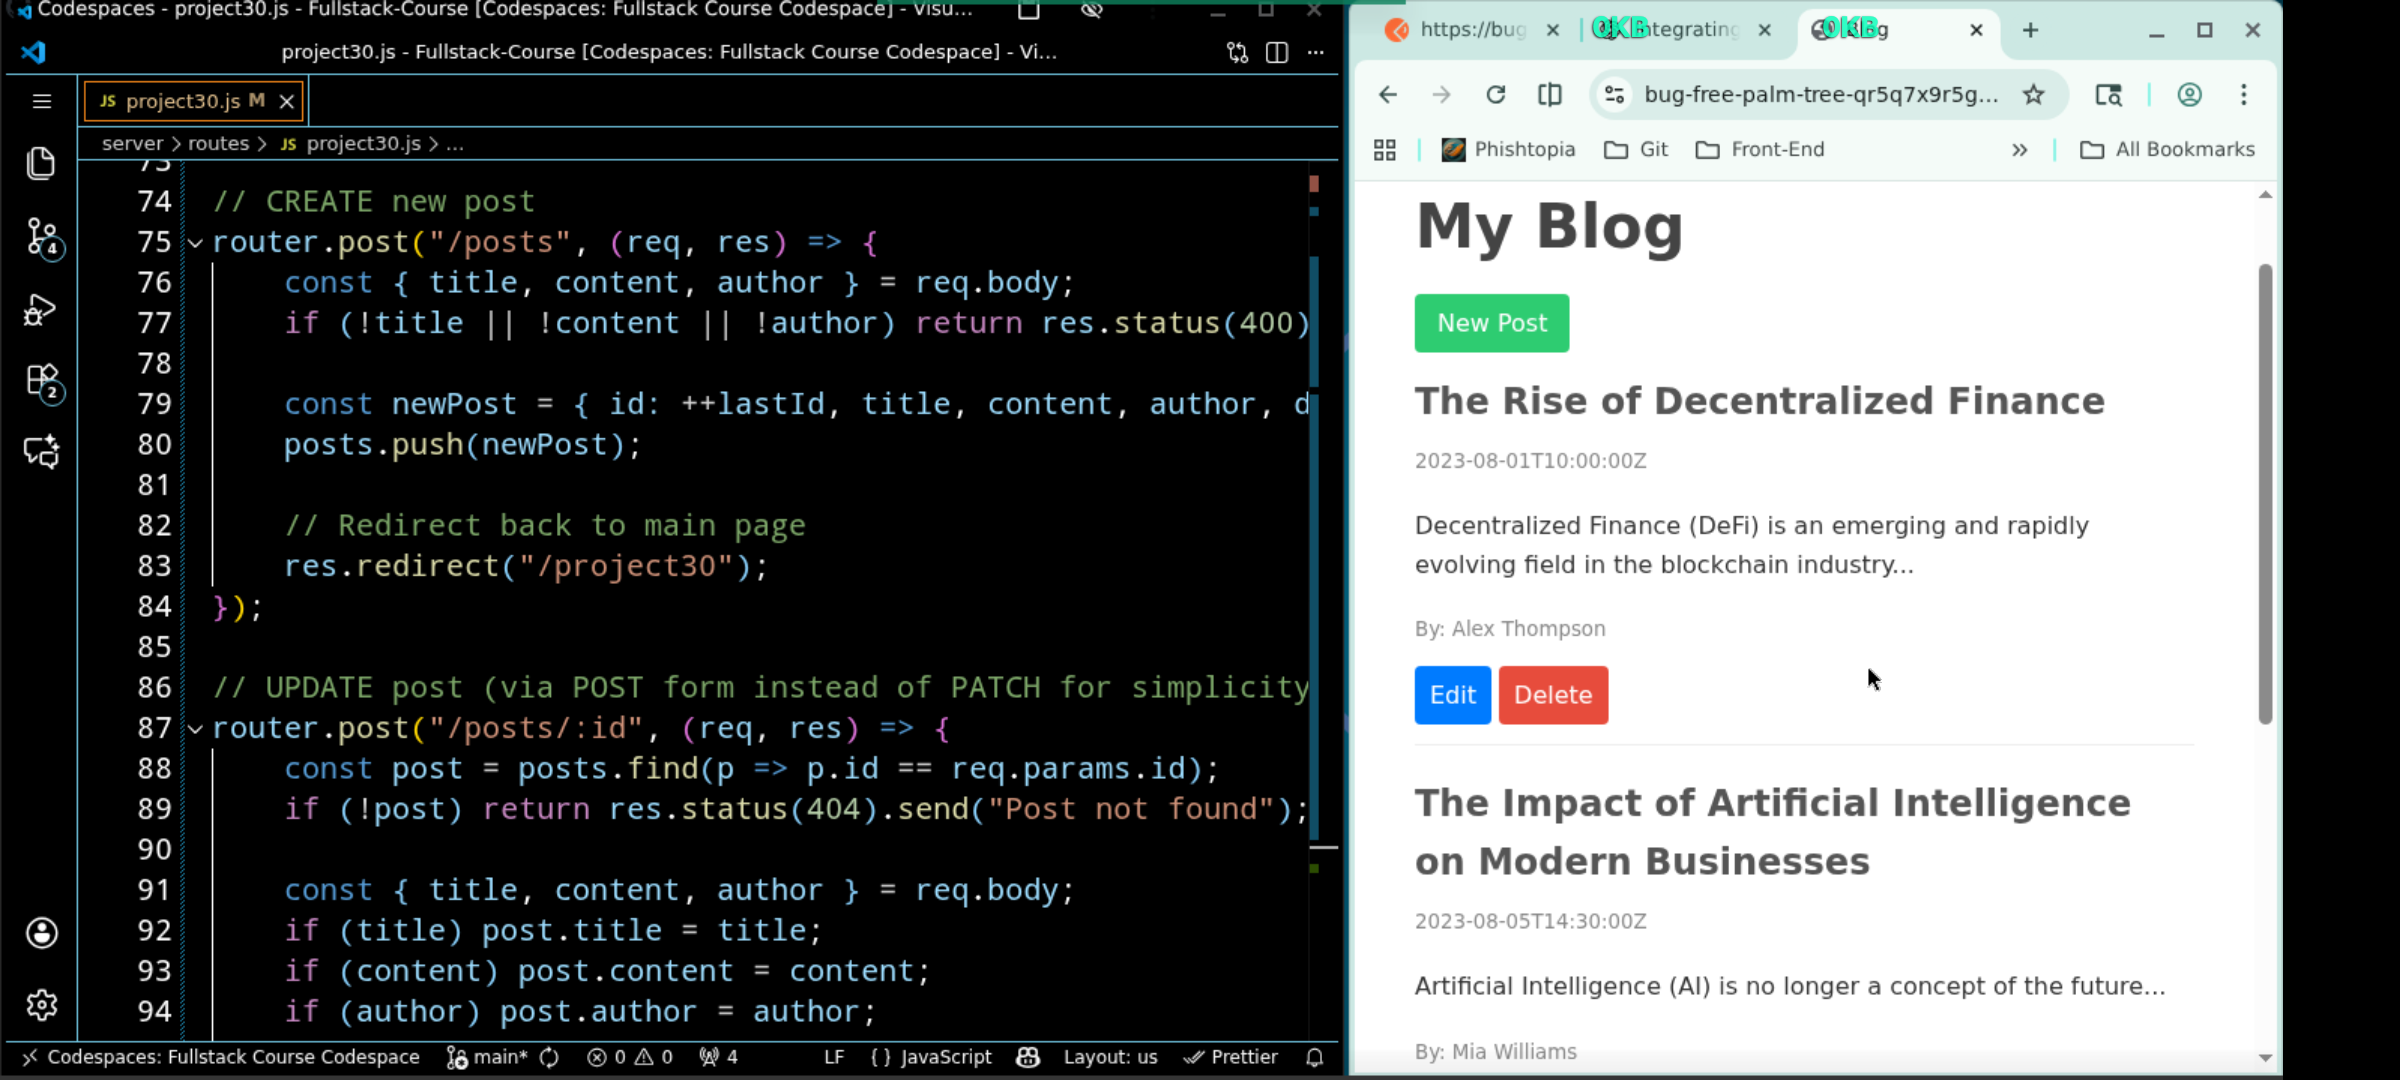Open the Git bookmarks folder

pos(1636,149)
